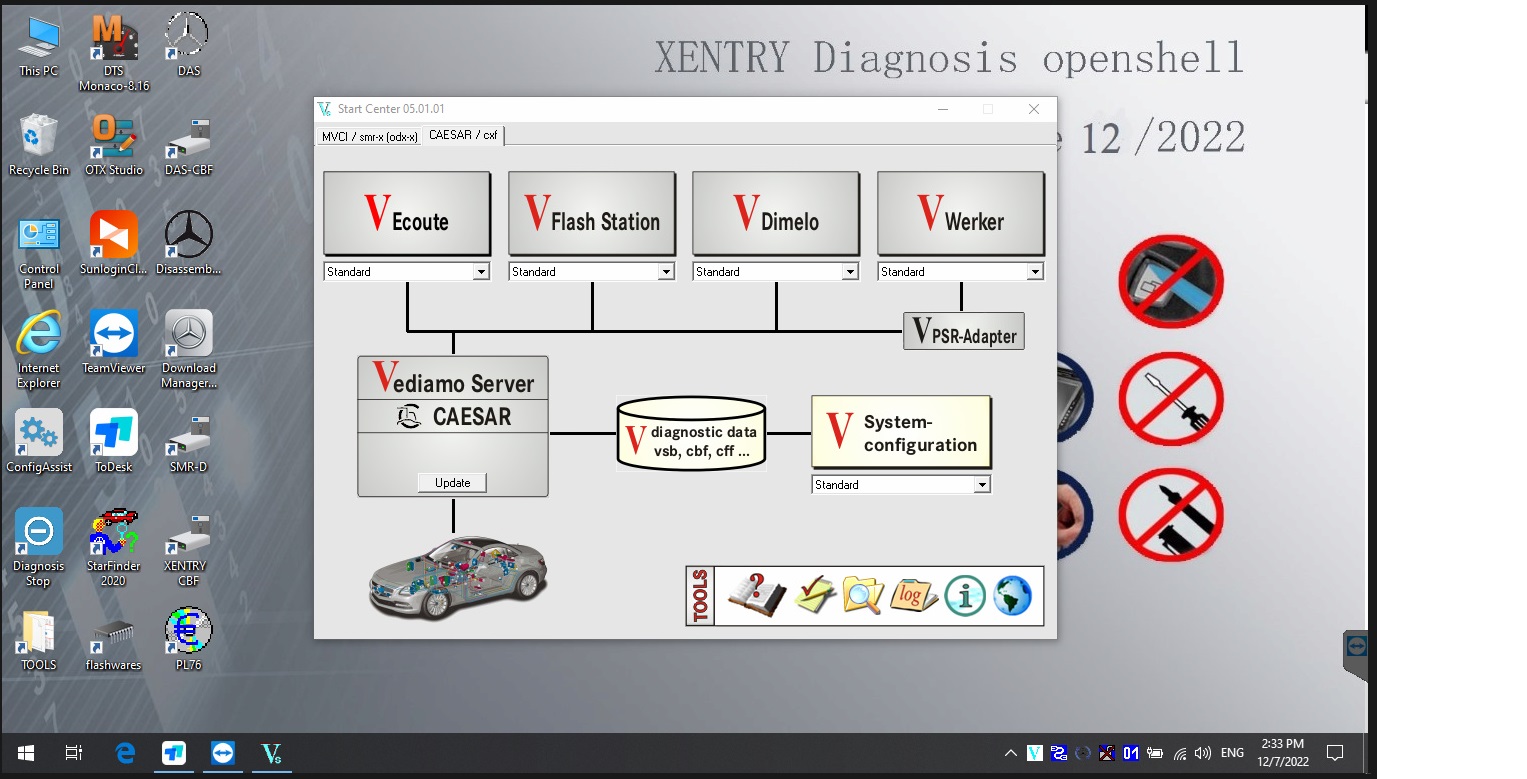Click the Edge browser taskbar icon
Screen dimensions: 1527x779
pyautogui.click(x=125, y=753)
